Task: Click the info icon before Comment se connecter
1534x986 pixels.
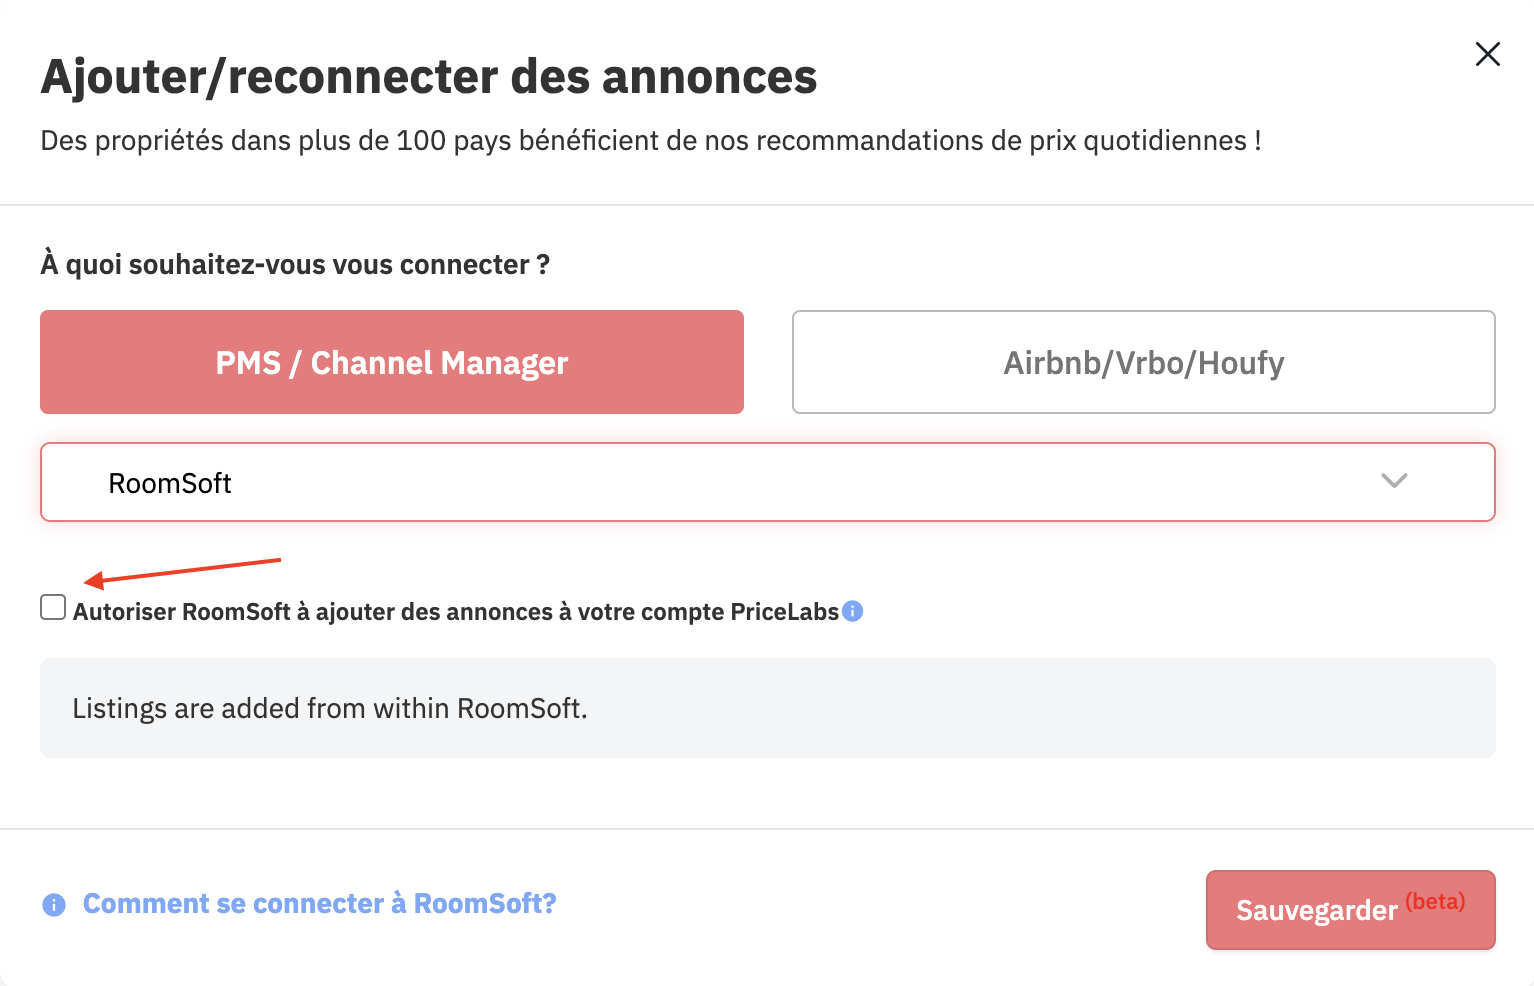Action: coord(54,905)
